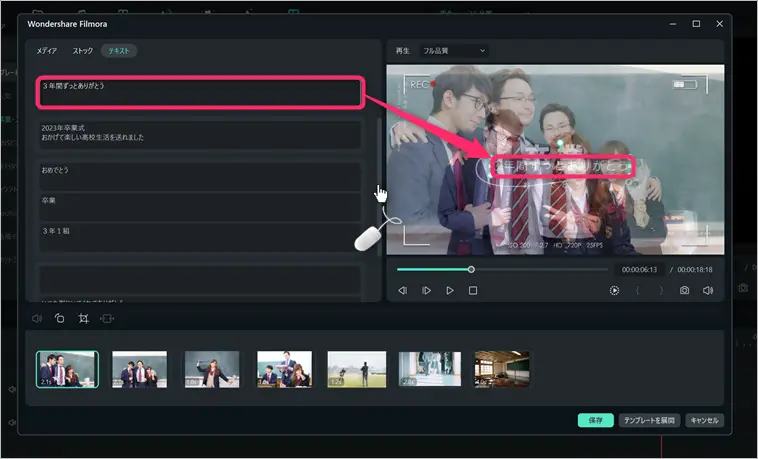
Task: Click the green rotation handle above preview text
Action: tap(560, 143)
